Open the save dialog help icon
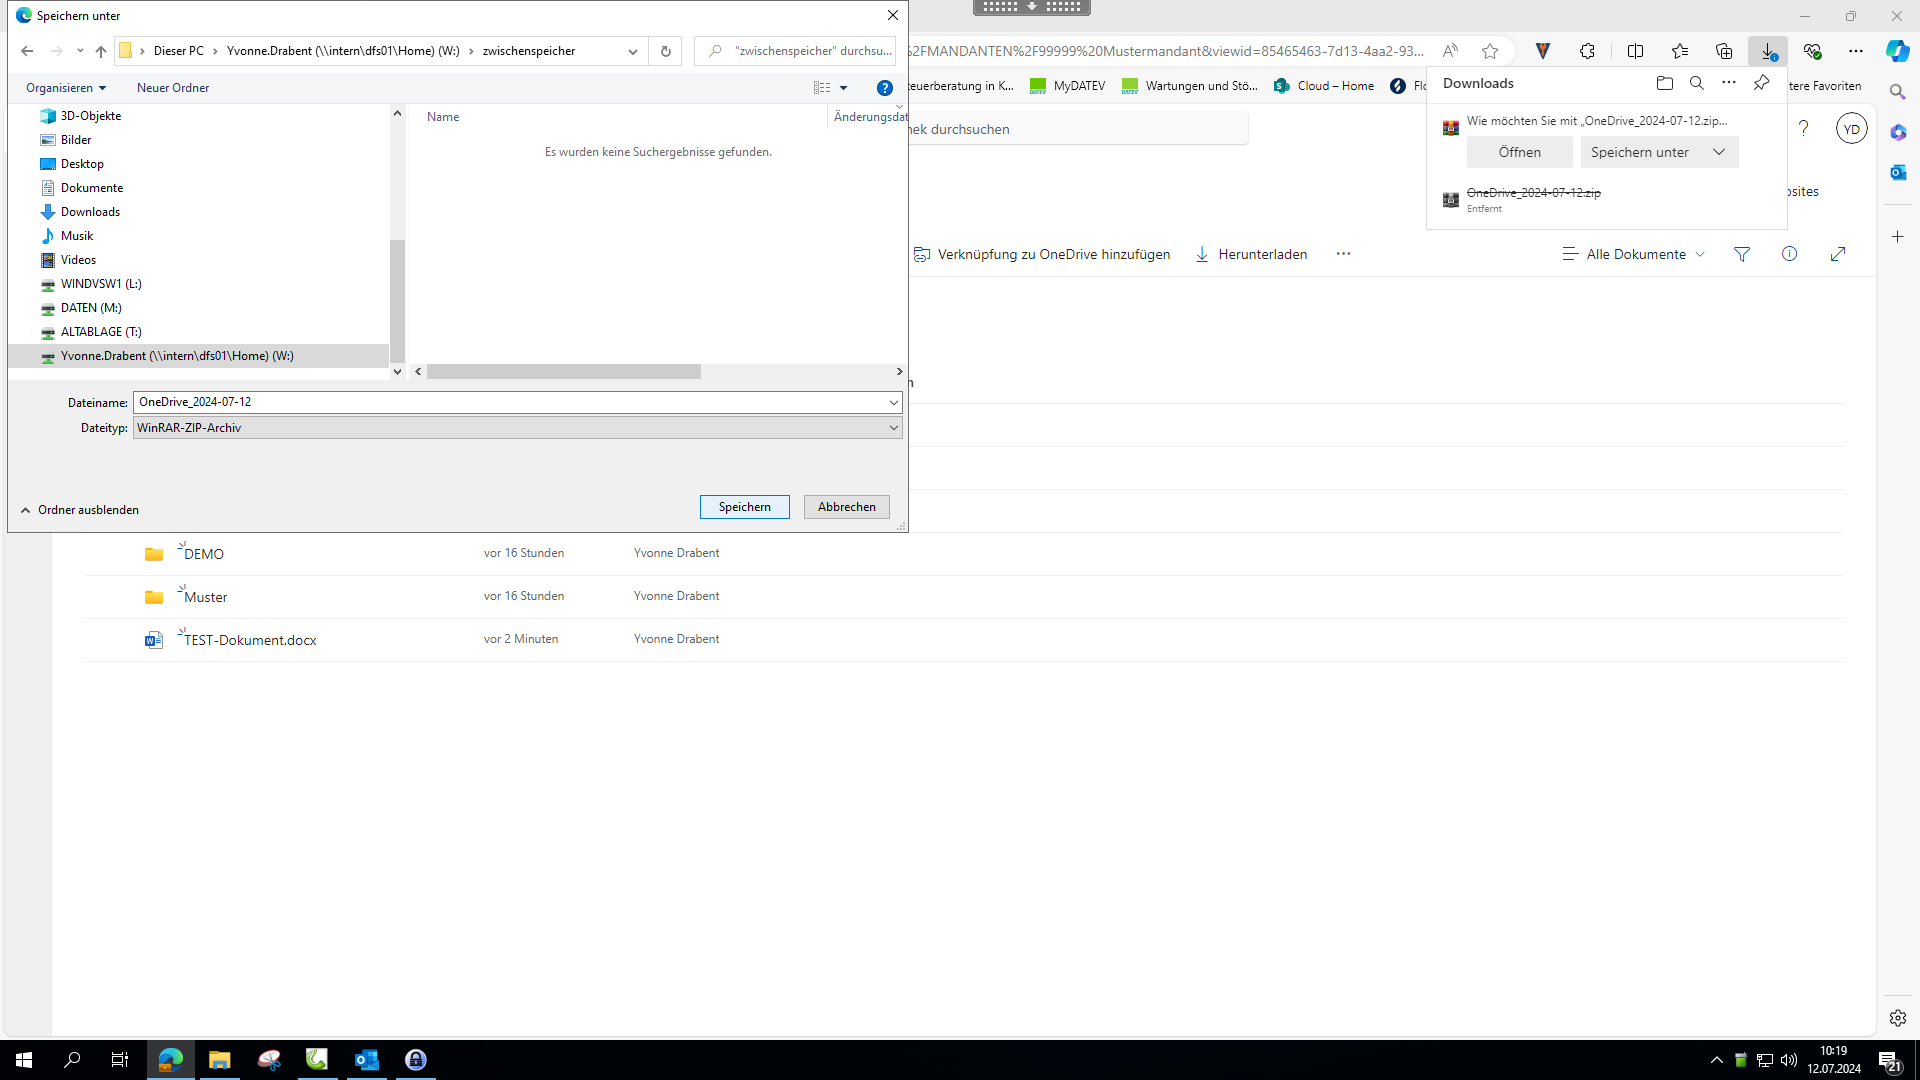 pyautogui.click(x=884, y=88)
